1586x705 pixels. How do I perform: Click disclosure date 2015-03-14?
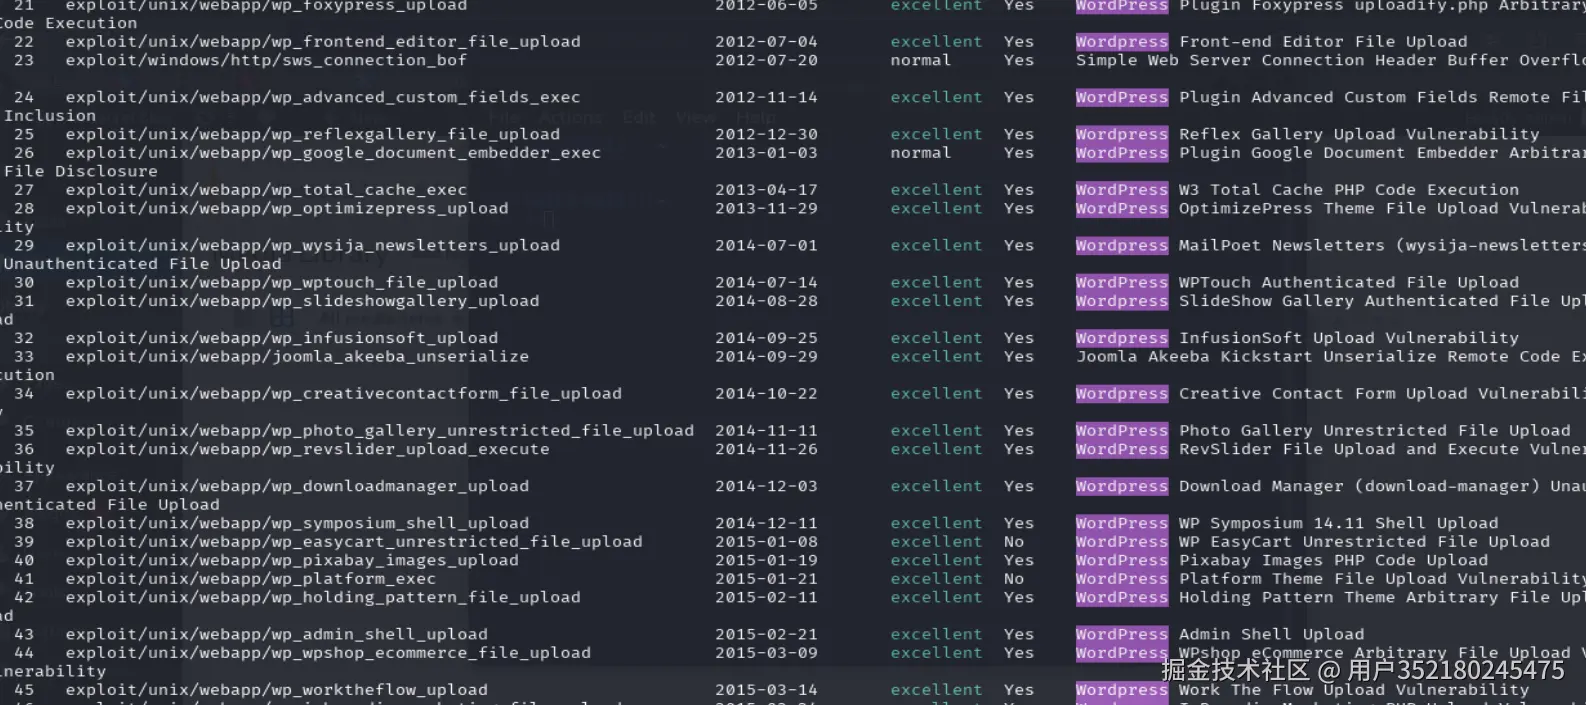[x=766, y=690]
